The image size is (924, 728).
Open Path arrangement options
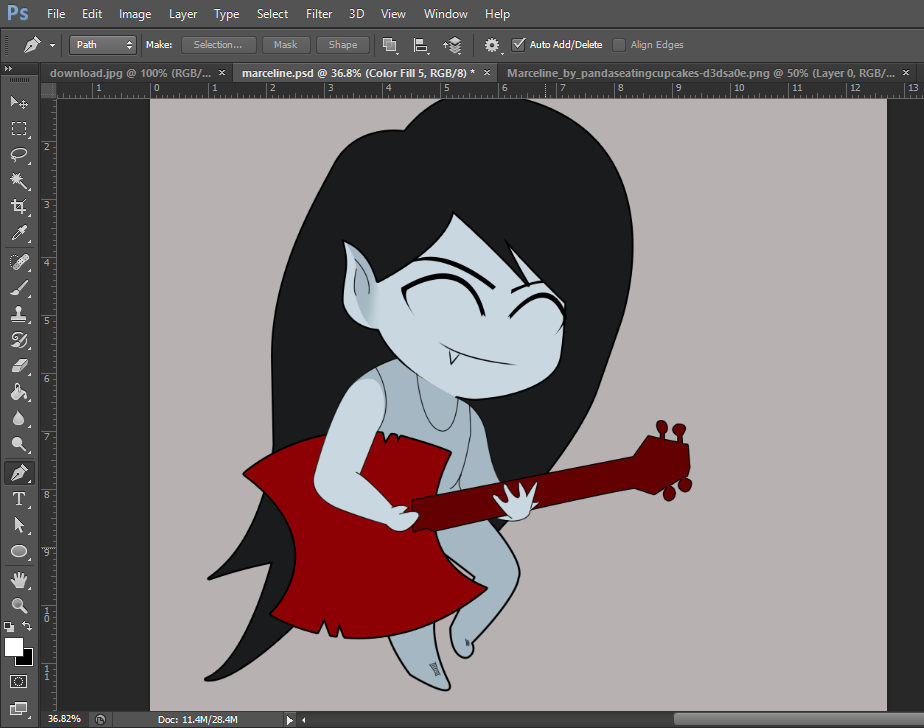[x=453, y=45]
